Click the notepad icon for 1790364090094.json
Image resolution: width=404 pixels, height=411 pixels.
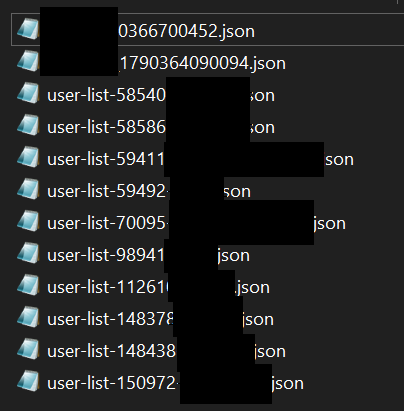pyautogui.click(x=28, y=61)
